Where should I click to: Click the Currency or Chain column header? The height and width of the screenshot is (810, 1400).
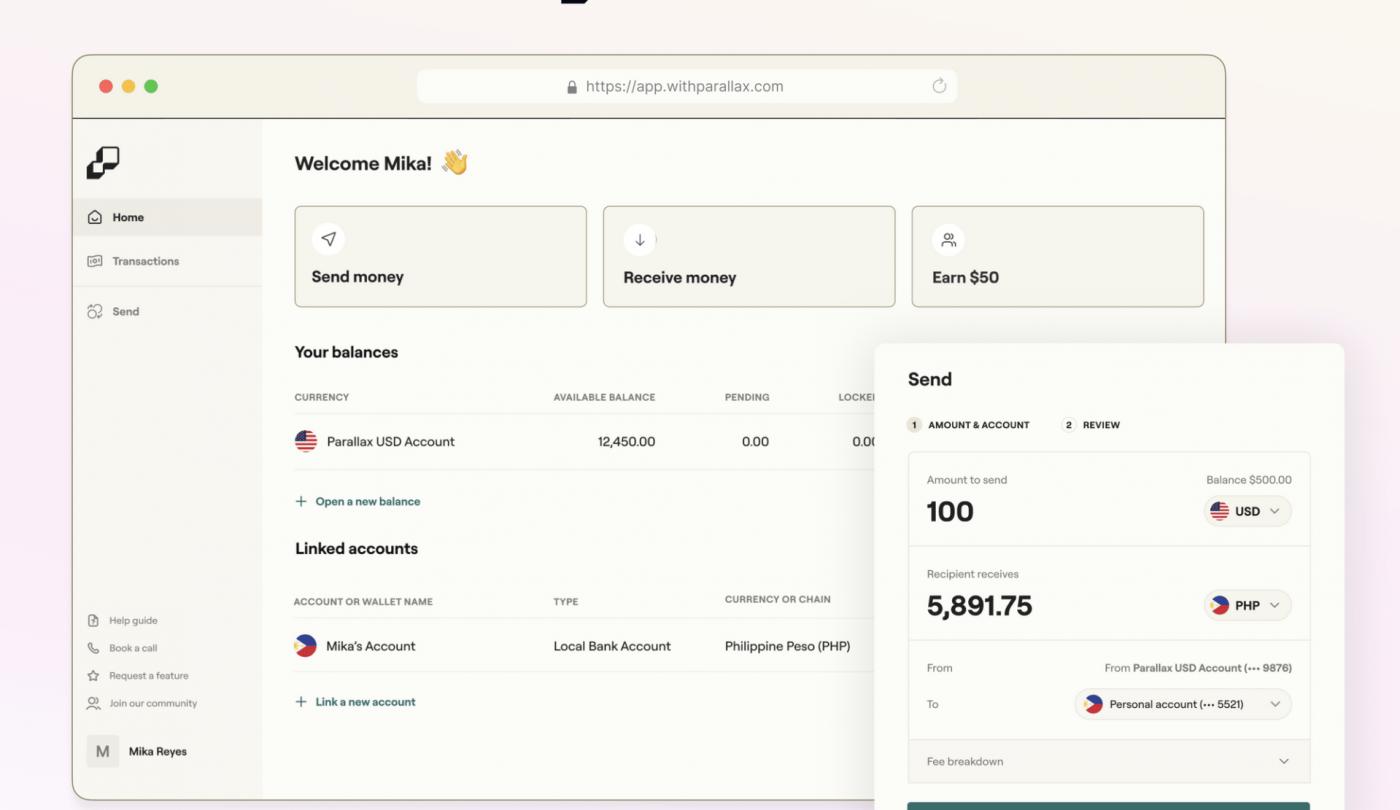778,599
